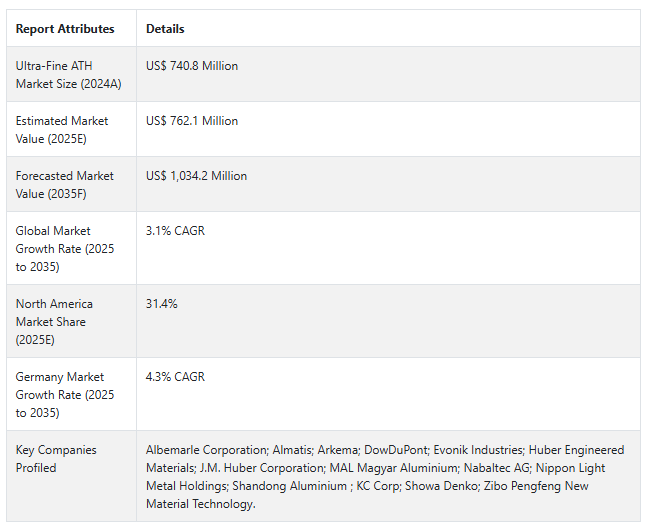Select the North America Market Share label

click(54, 322)
